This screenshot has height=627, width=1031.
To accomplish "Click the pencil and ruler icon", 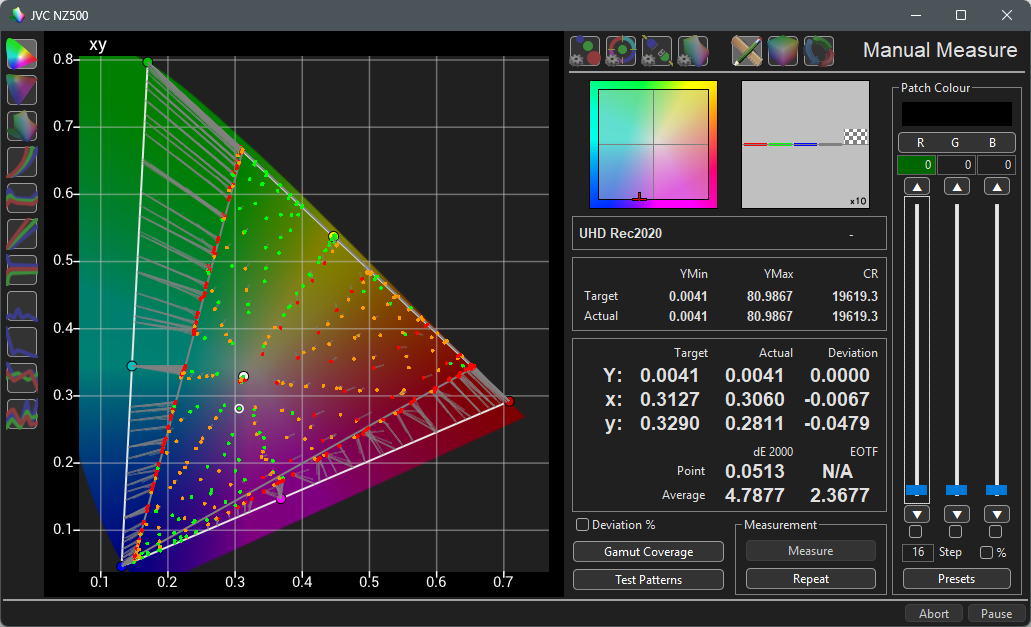I will tap(747, 50).
